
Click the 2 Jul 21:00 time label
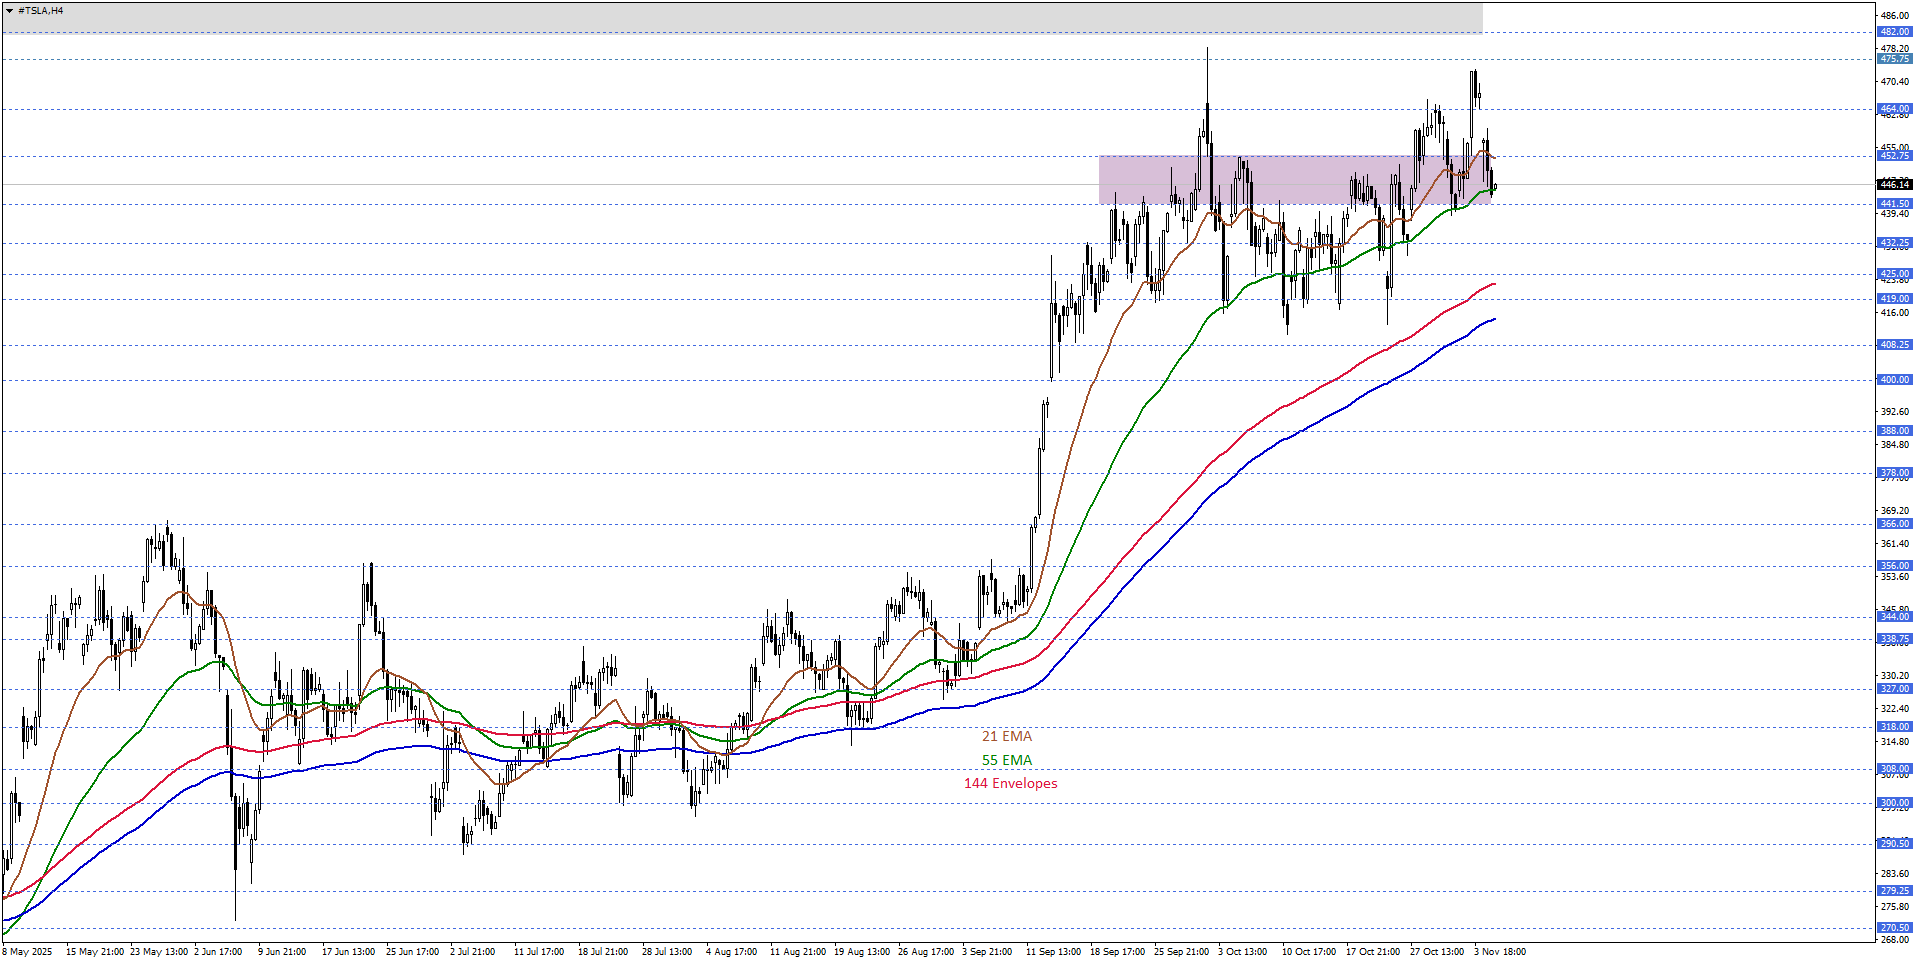(x=472, y=952)
